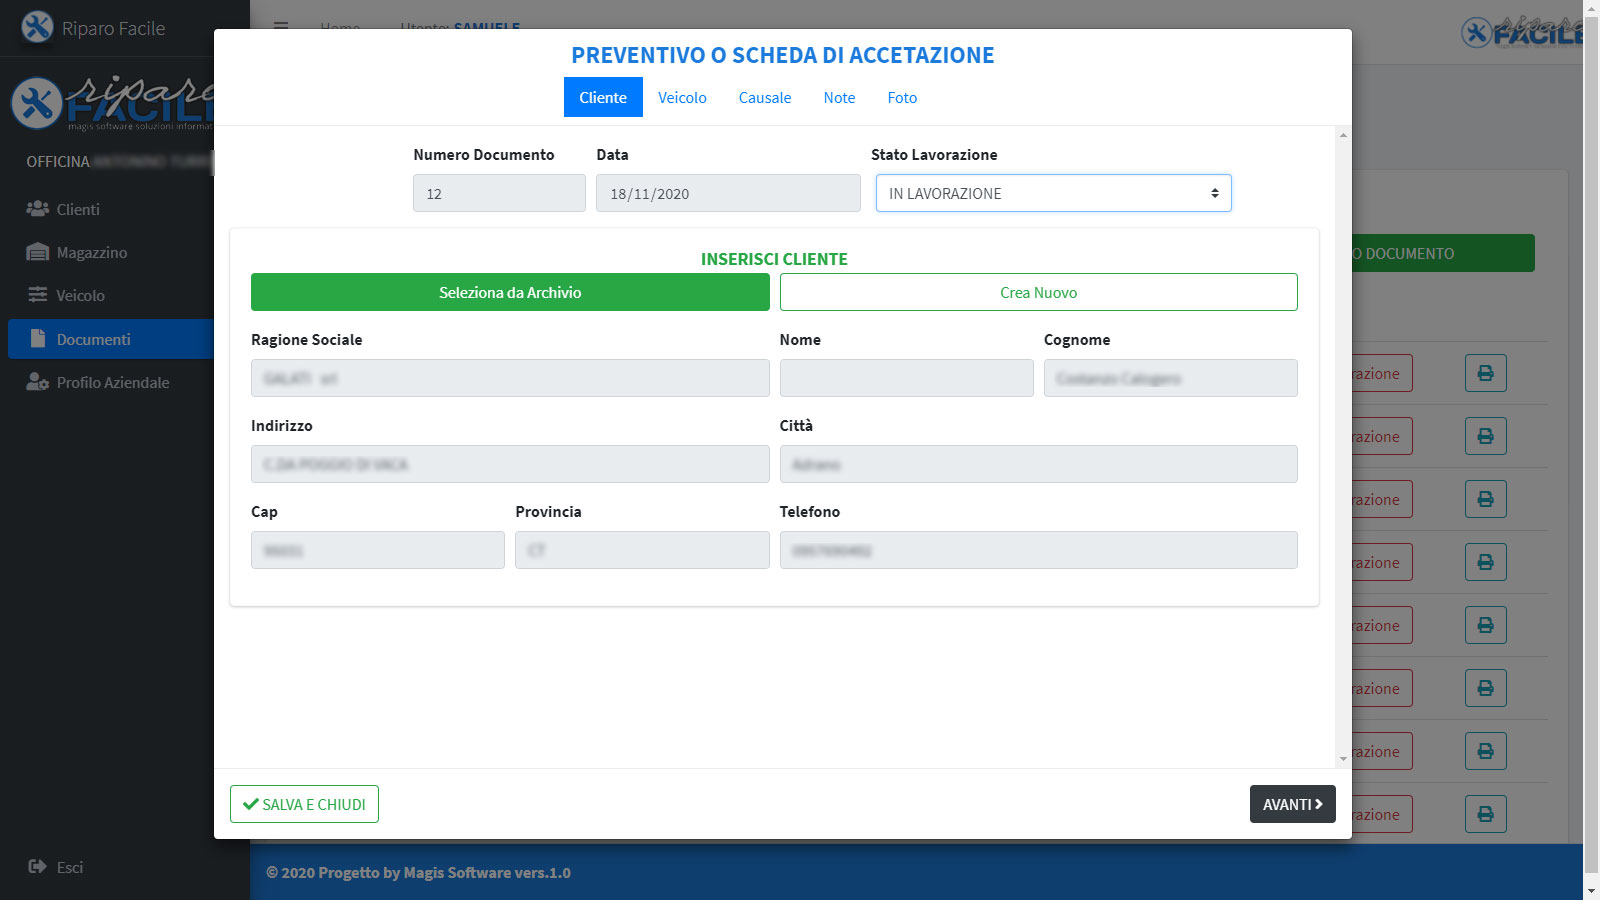
Task: Click the modal scrollbar up arrow
Action: pos(1343,135)
